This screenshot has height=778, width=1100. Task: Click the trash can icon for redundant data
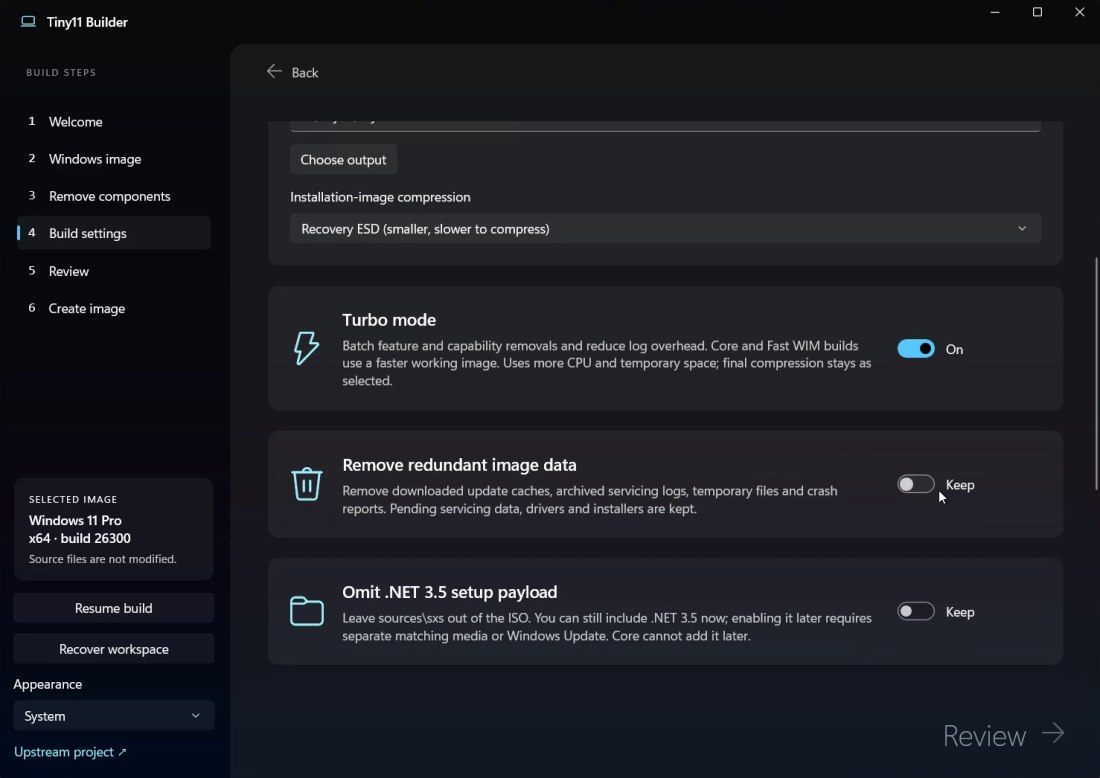[x=307, y=484]
